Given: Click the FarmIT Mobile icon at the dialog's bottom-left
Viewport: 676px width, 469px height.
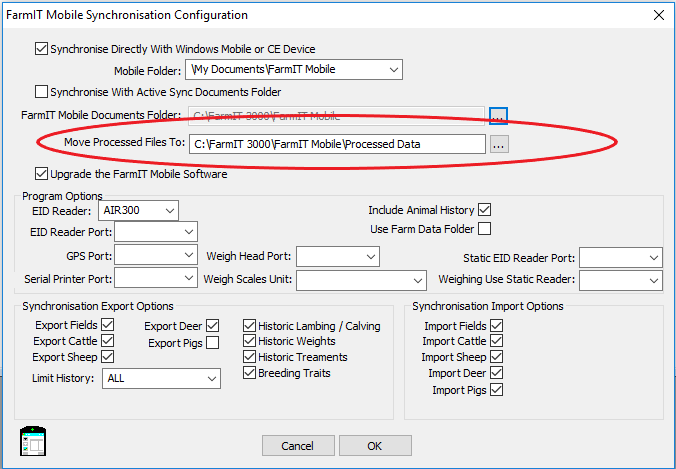Looking at the screenshot, I should [x=33, y=441].
